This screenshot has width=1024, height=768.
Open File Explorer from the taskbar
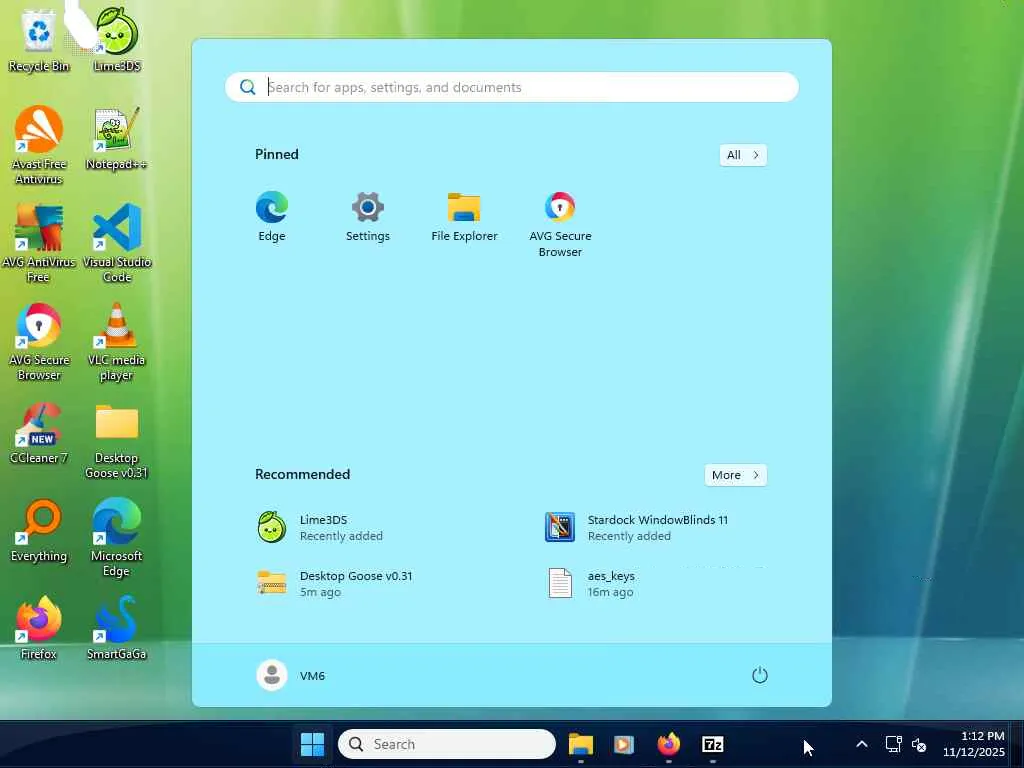click(x=581, y=744)
